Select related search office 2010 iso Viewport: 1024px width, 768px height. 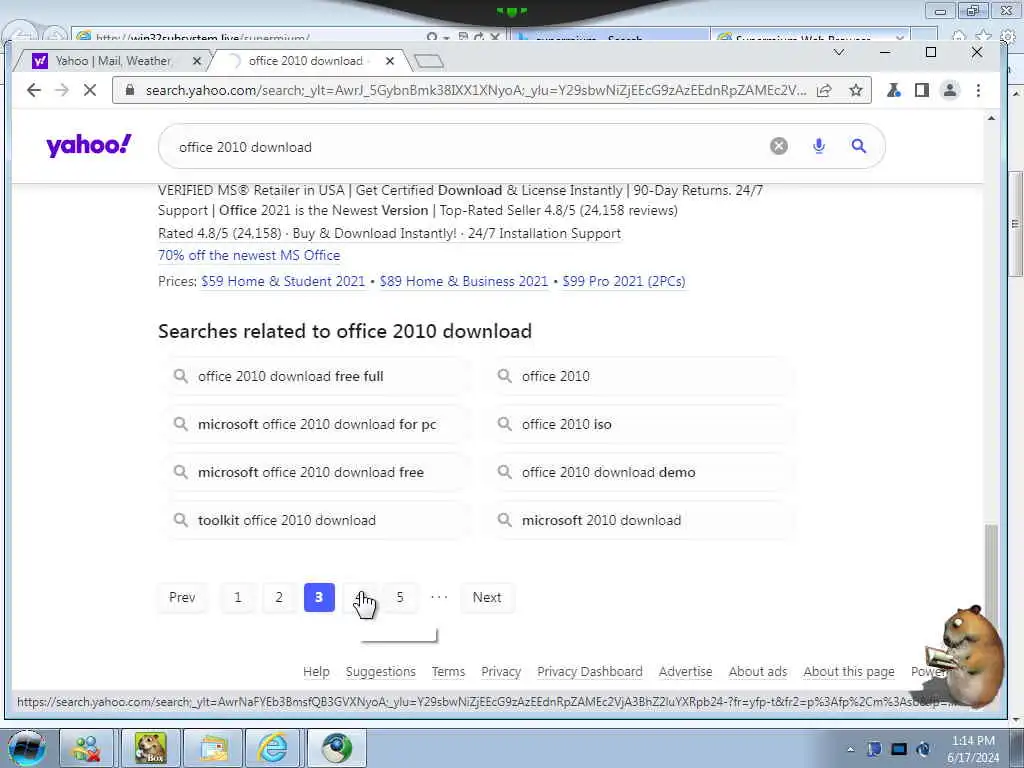[641, 424]
